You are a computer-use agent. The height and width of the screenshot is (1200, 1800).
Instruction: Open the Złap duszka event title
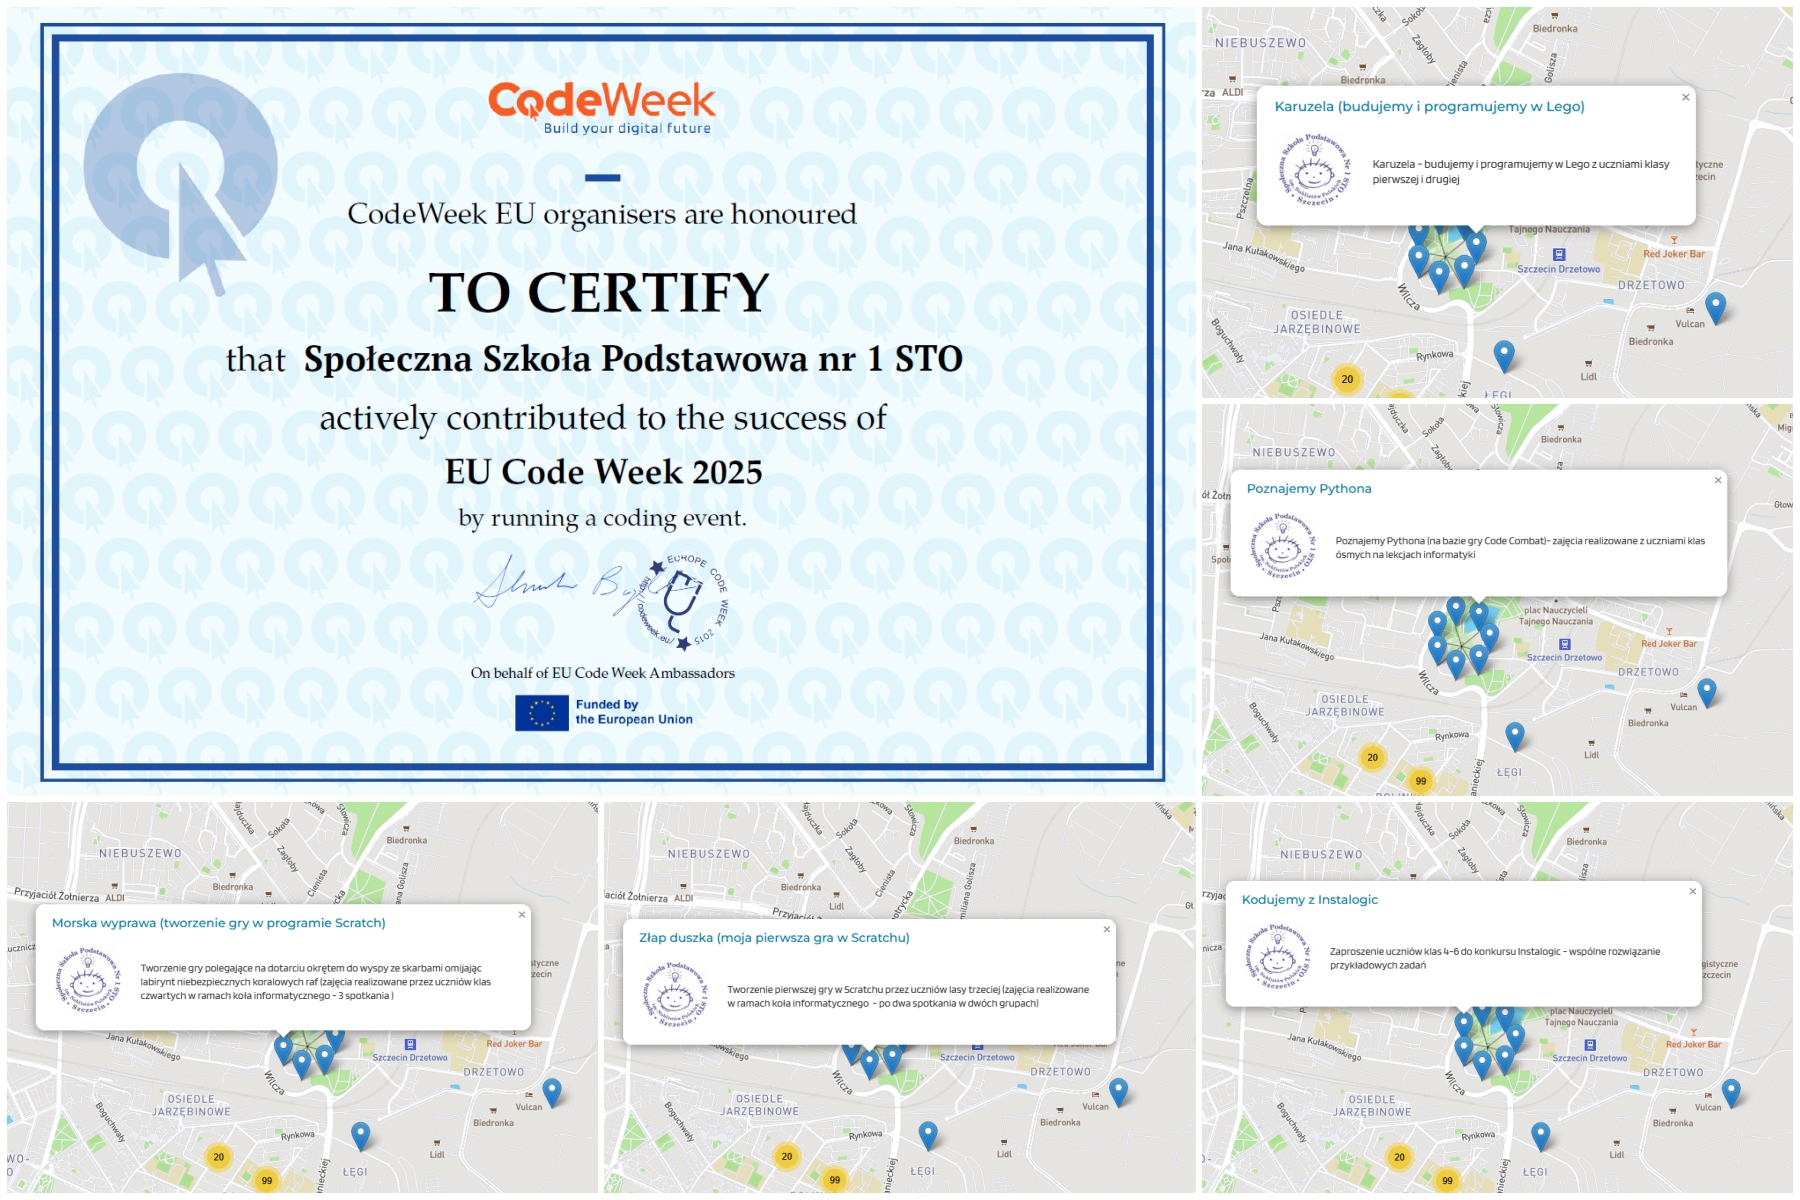pos(773,938)
